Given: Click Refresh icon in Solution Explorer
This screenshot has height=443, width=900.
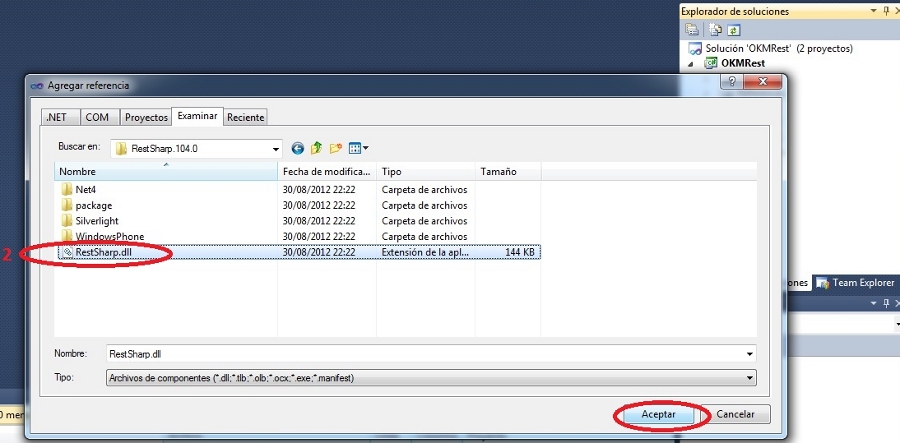Looking at the screenshot, I should point(731,29).
